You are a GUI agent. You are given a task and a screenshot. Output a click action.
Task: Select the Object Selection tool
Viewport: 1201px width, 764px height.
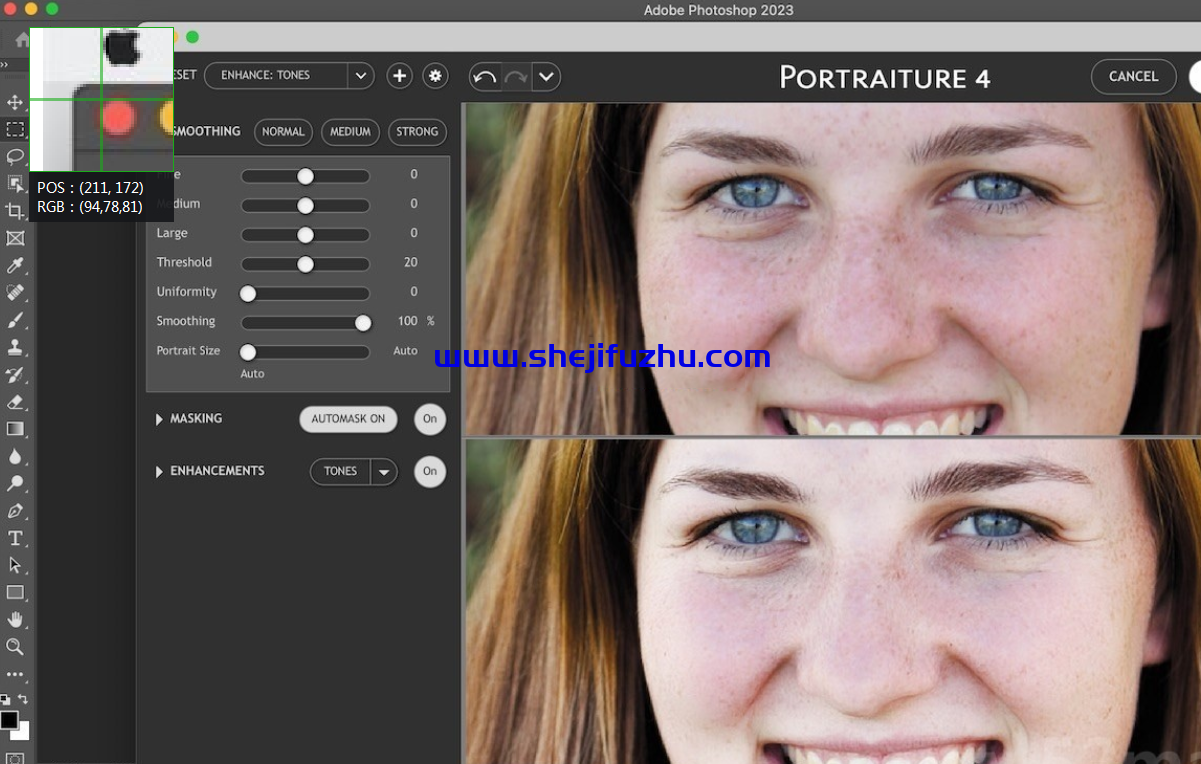point(15,184)
